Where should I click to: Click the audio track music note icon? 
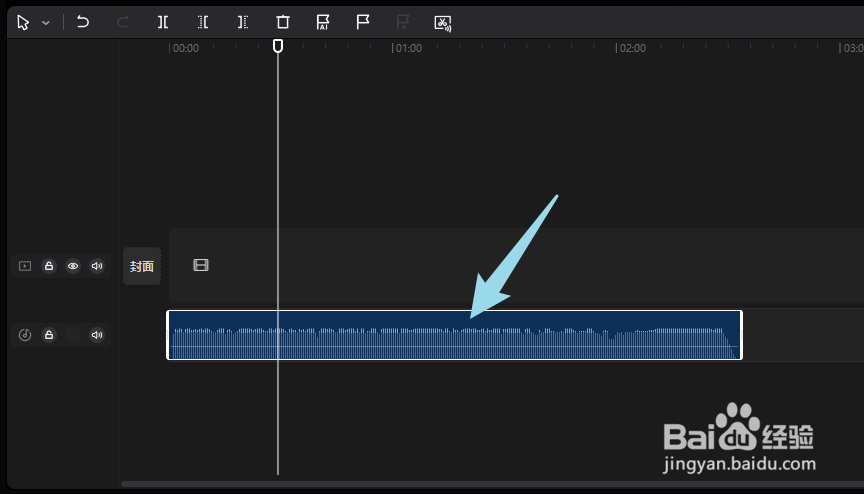click(25, 335)
